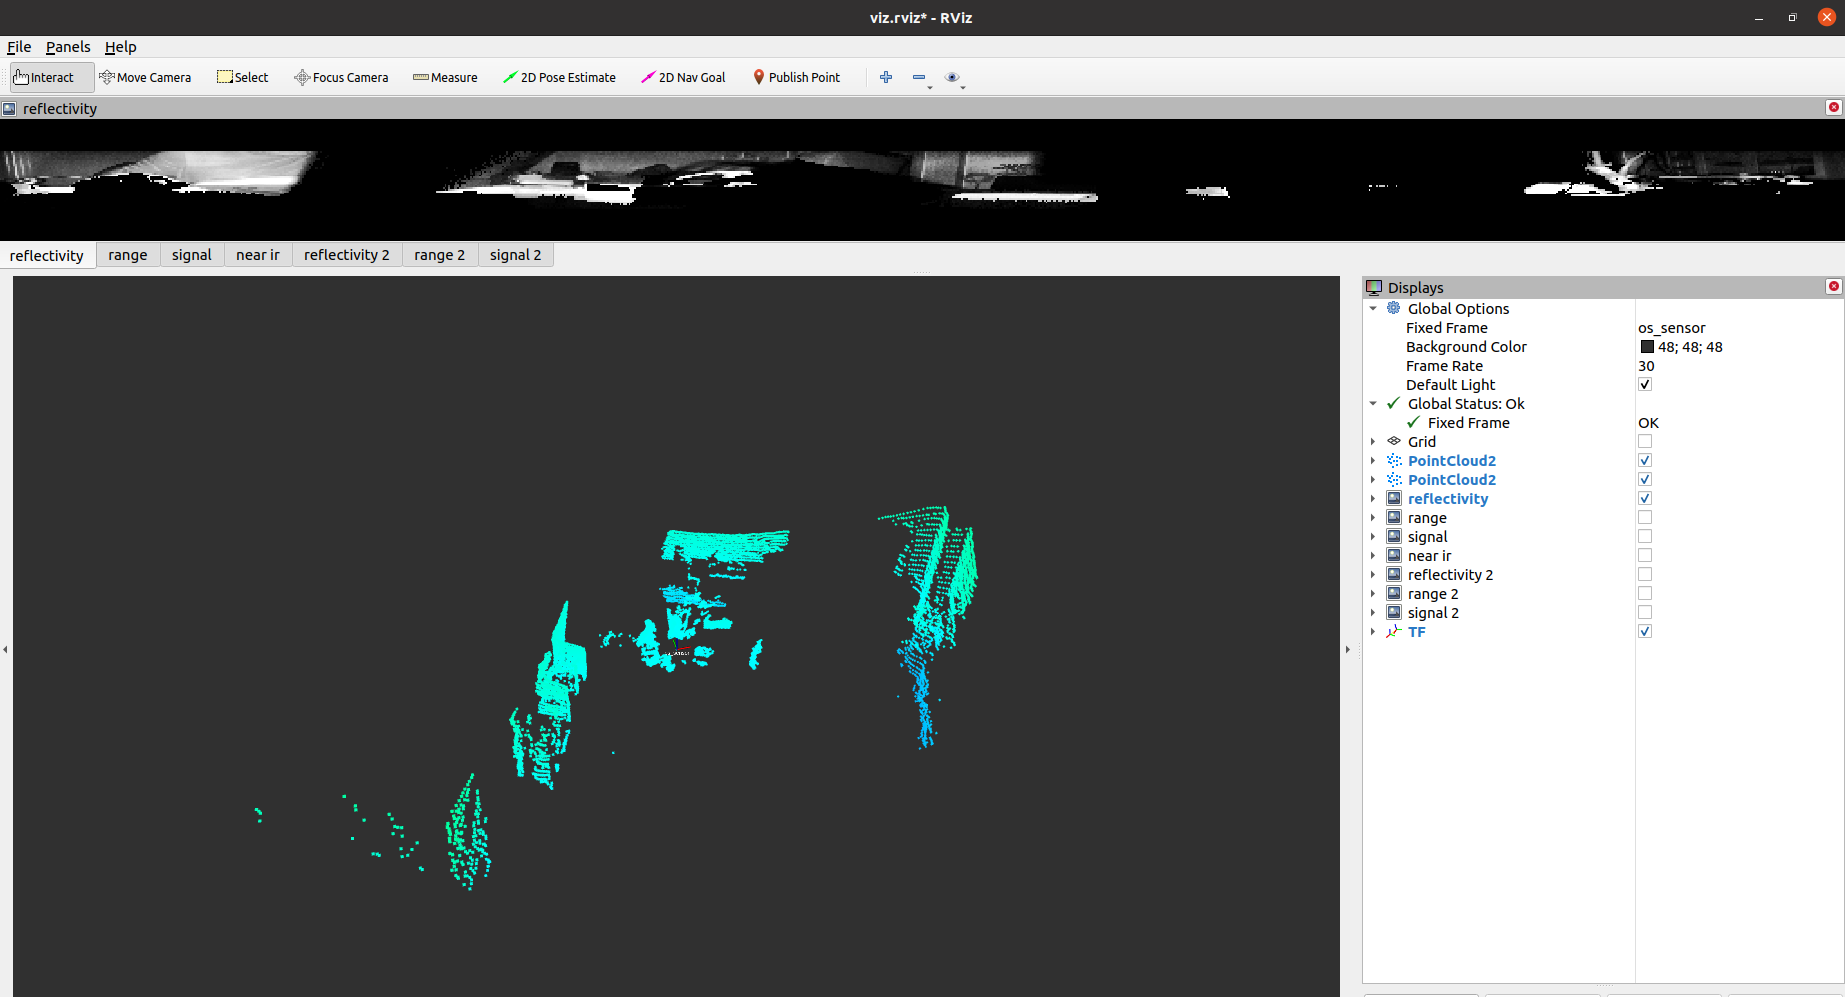Click the blue plus add-tool icon
The width and height of the screenshot is (1845, 997).
tap(886, 77)
